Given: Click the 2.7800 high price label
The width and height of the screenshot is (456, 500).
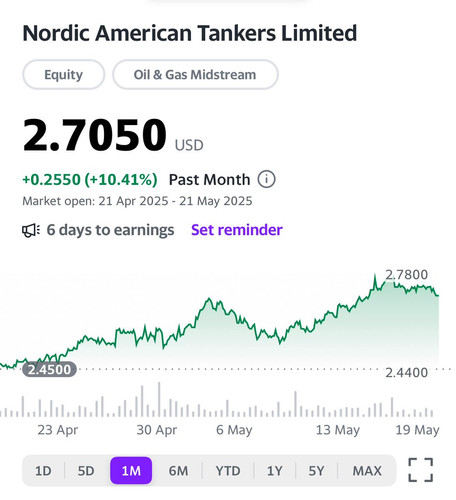Looking at the screenshot, I should pos(406,275).
